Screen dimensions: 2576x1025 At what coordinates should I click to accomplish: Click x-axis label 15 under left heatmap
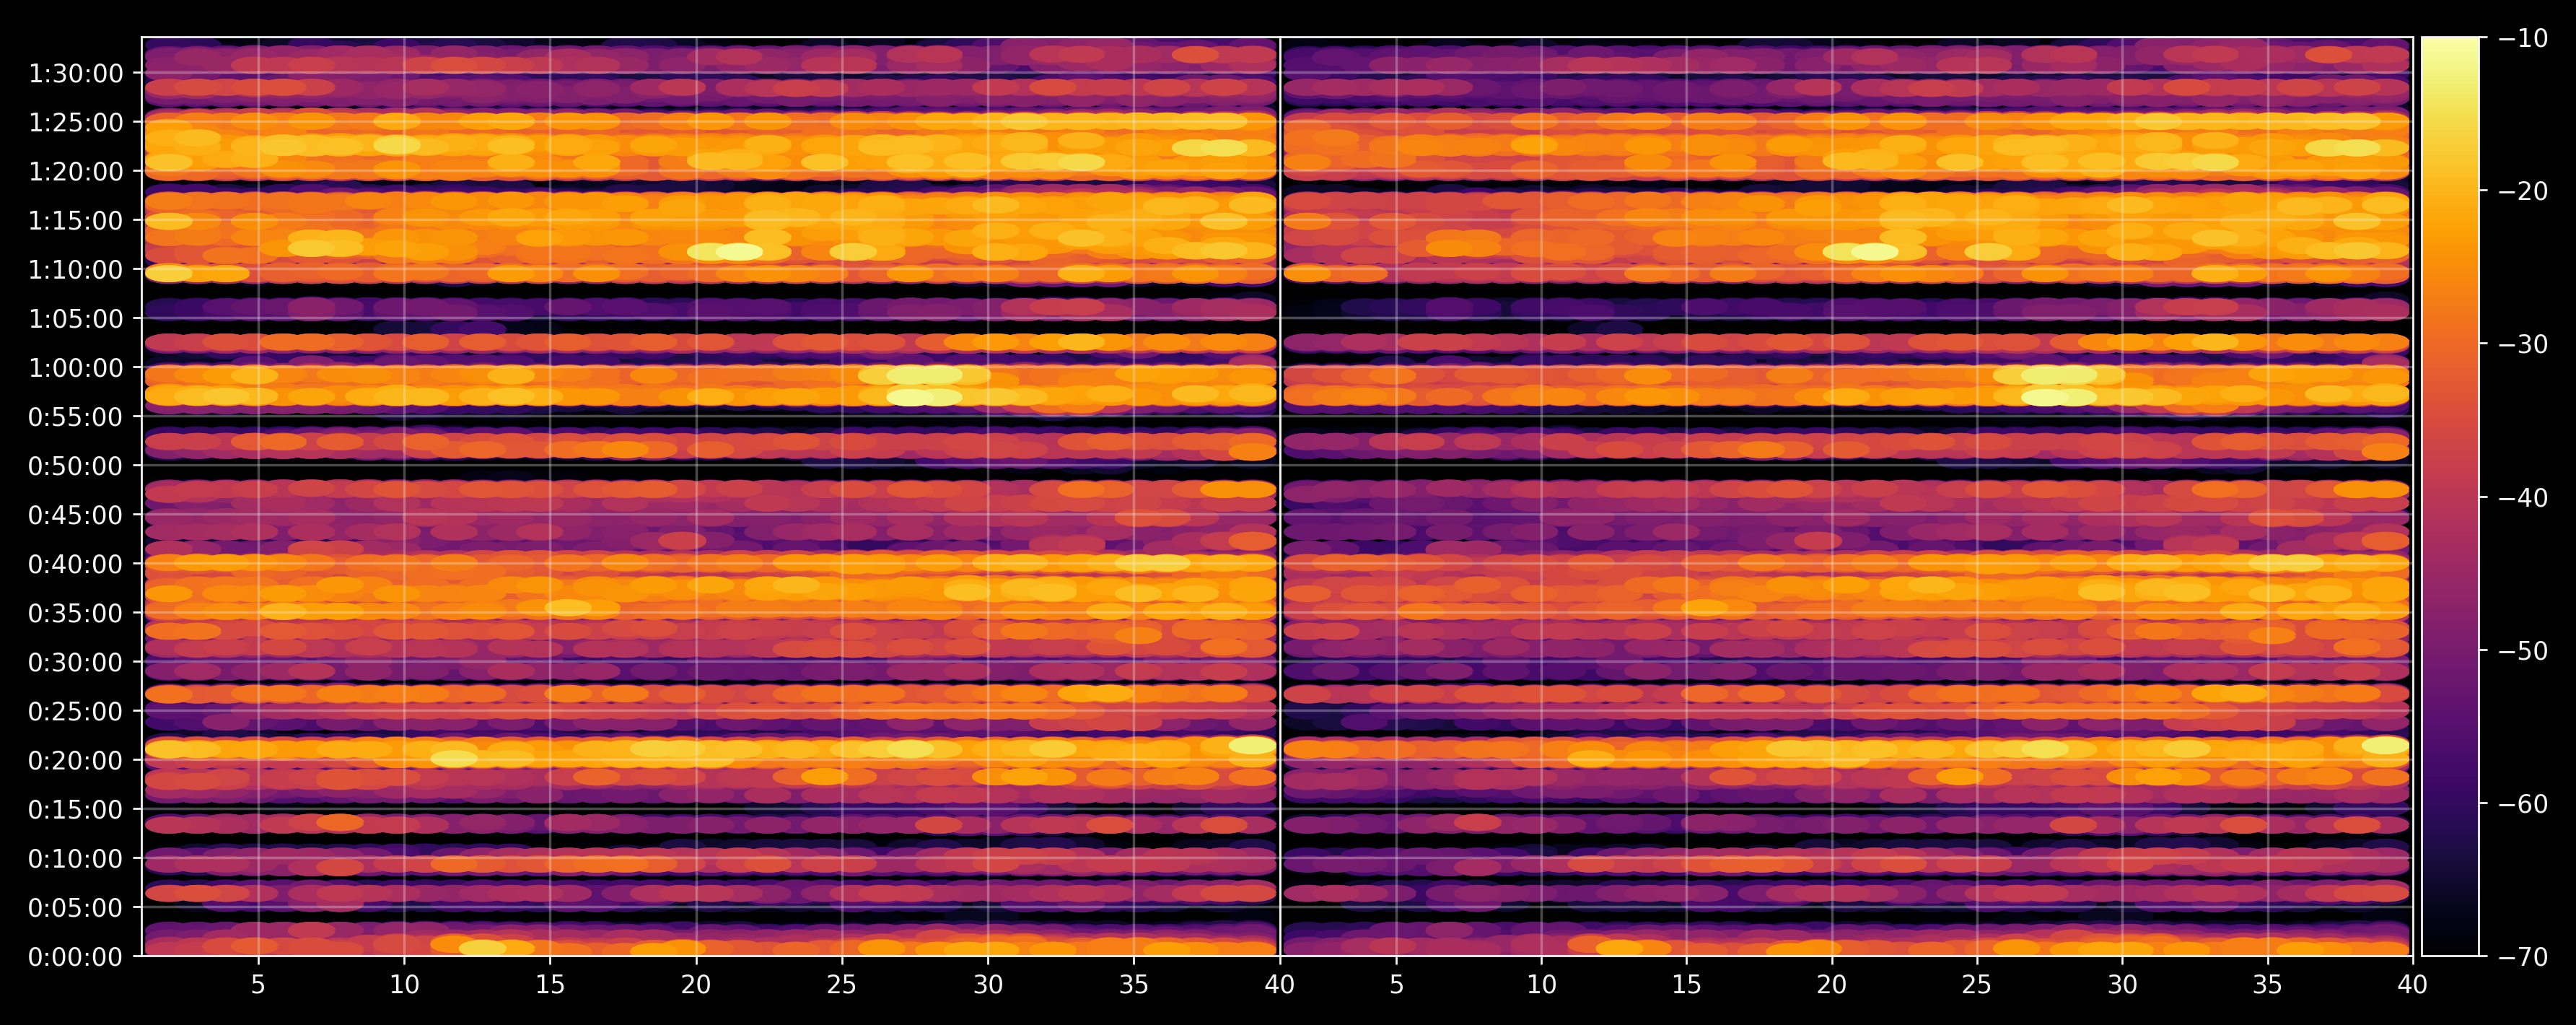pyautogui.click(x=550, y=985)
